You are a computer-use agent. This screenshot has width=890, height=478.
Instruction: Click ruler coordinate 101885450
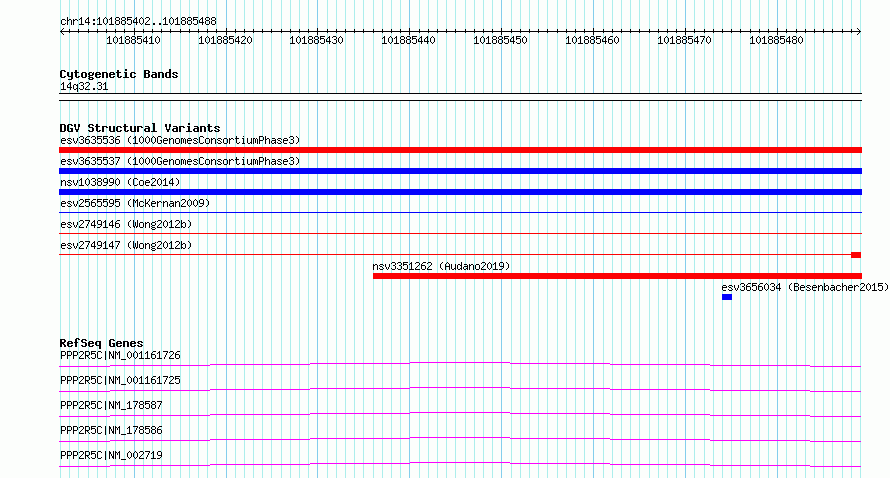click(501, 40)
